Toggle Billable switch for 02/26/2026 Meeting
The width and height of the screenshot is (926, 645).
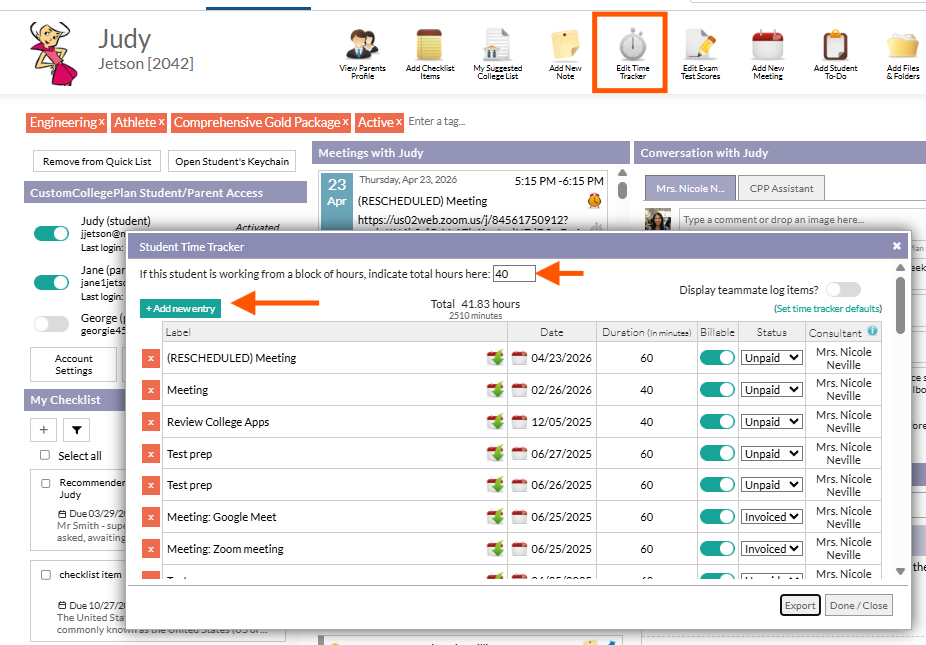click(x=717, y=390)
